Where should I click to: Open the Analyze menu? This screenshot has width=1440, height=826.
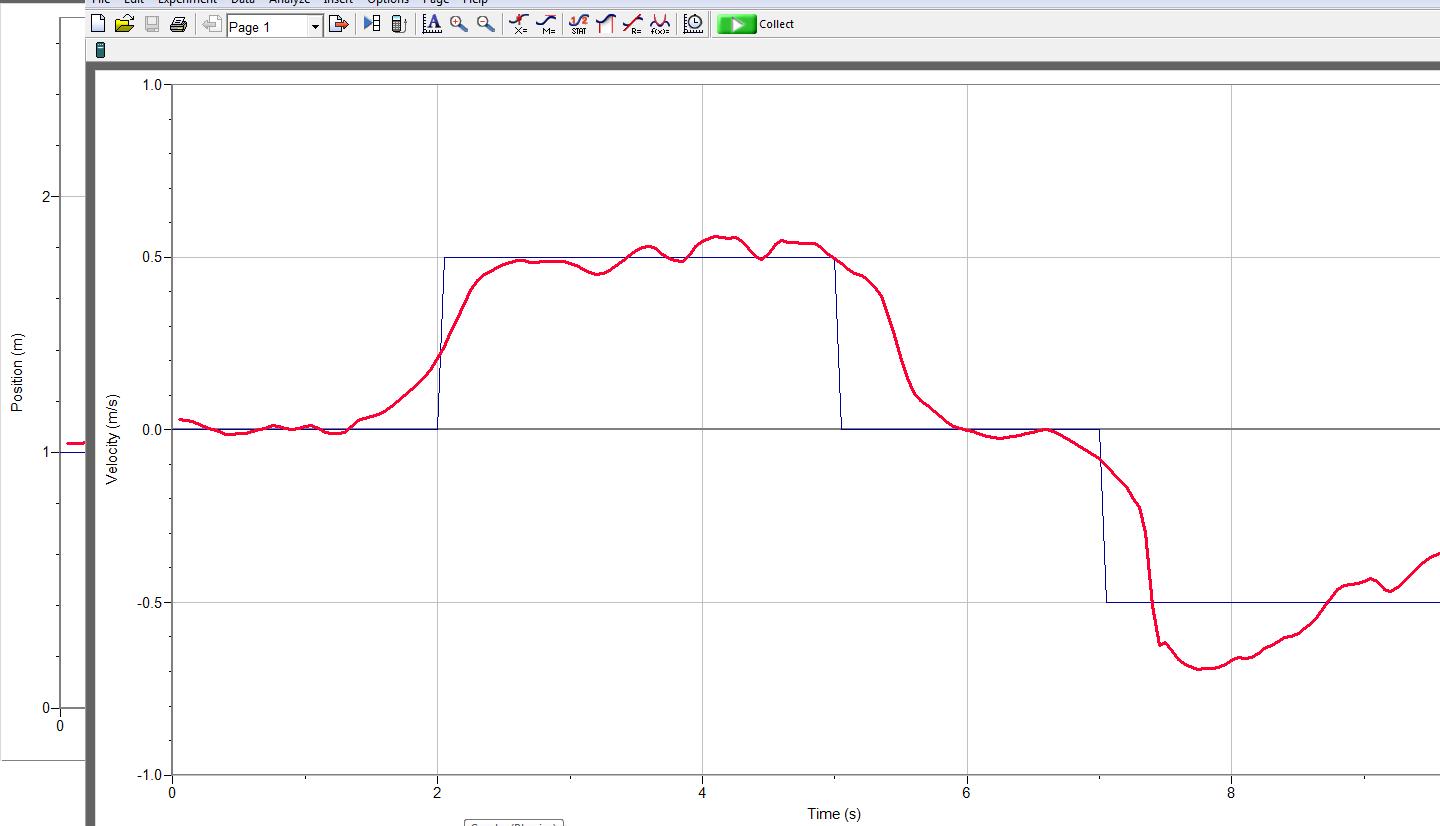pos(289,2)
